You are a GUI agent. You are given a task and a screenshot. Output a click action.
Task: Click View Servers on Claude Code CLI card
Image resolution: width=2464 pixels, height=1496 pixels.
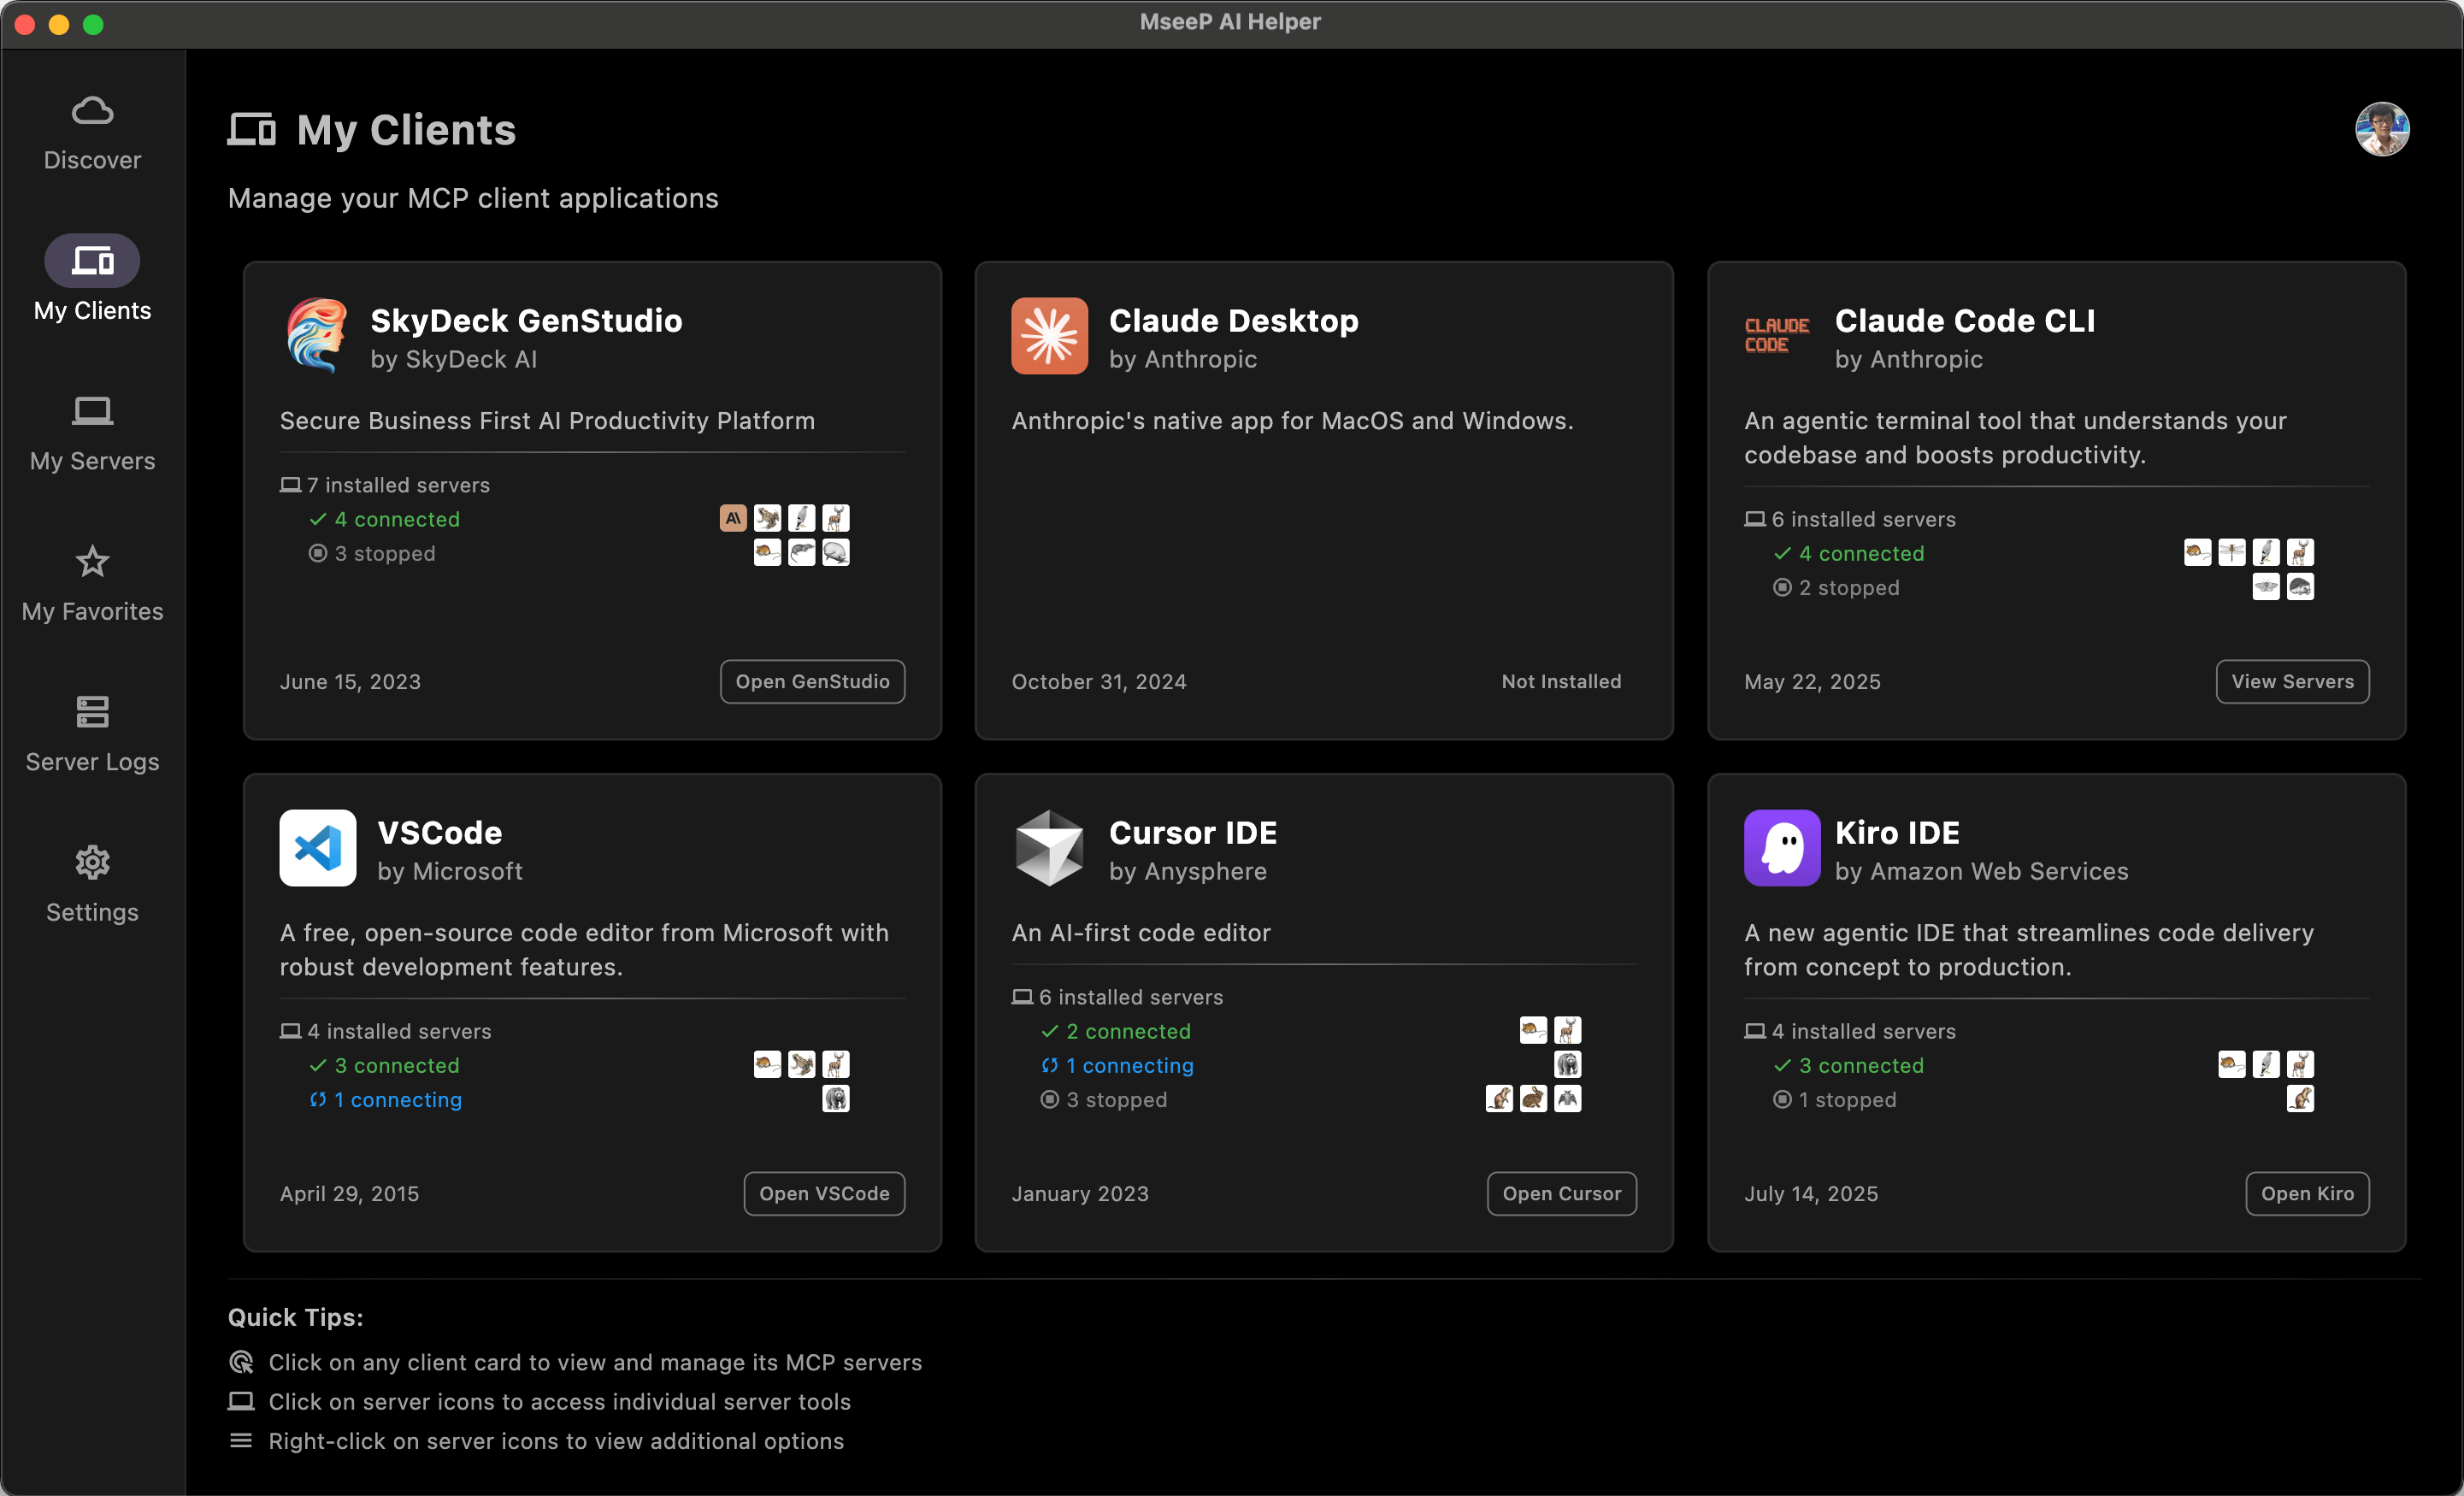2292,681
